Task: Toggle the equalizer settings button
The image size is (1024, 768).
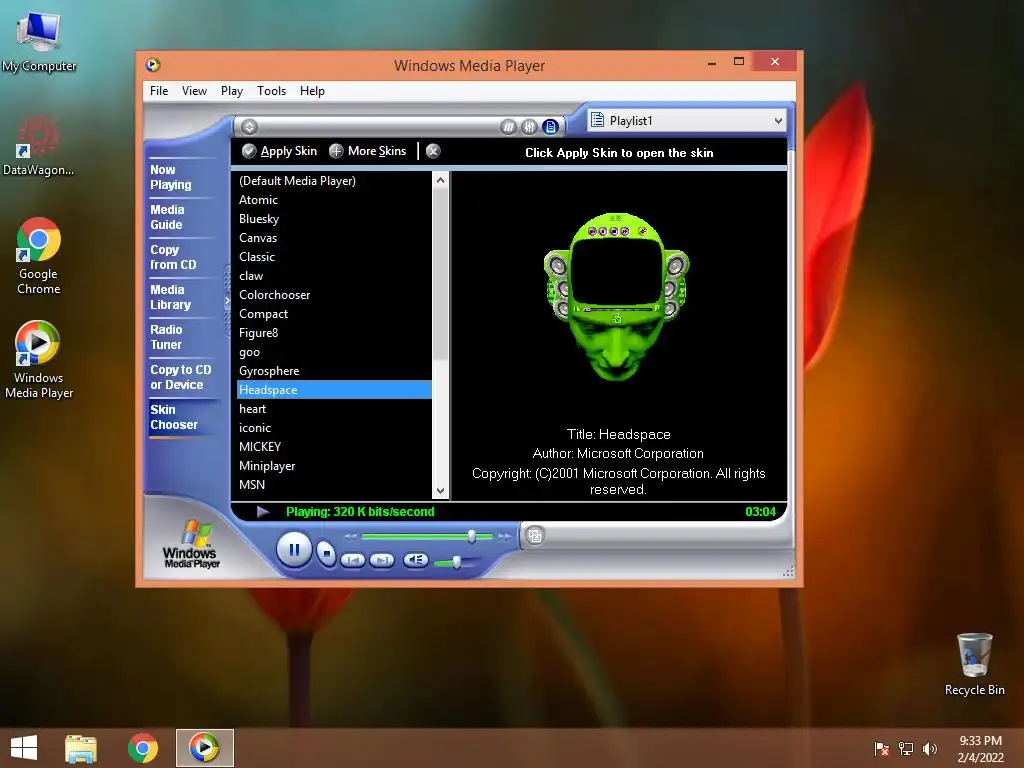Action: [x=529, y=127]
